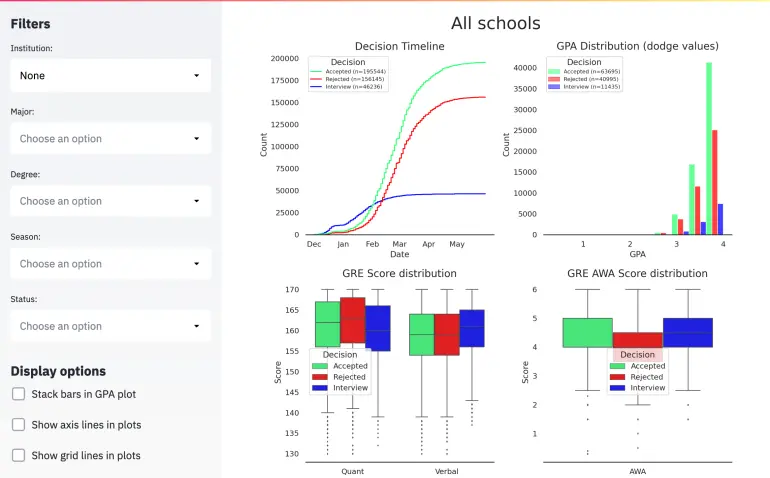Click the Institution: field label
770x478 pixels.
pos(31,48)
